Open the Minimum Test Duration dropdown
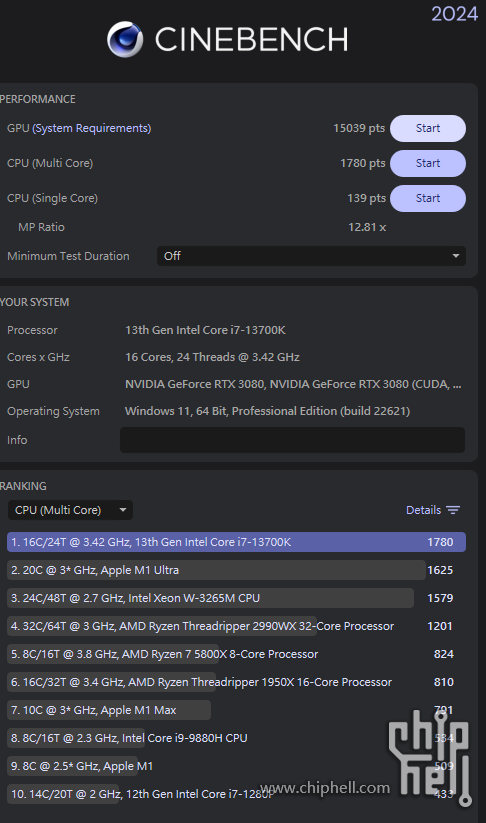 click(x=311, y=256)
